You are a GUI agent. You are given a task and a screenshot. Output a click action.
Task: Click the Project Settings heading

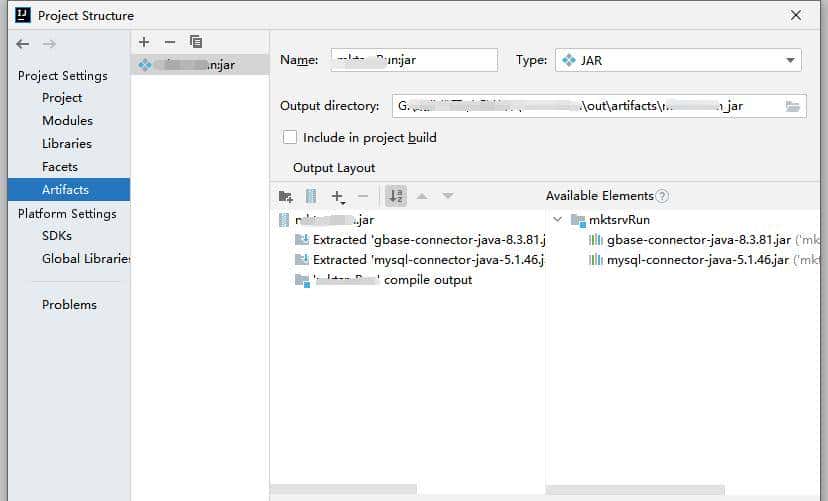pos(62,75)
